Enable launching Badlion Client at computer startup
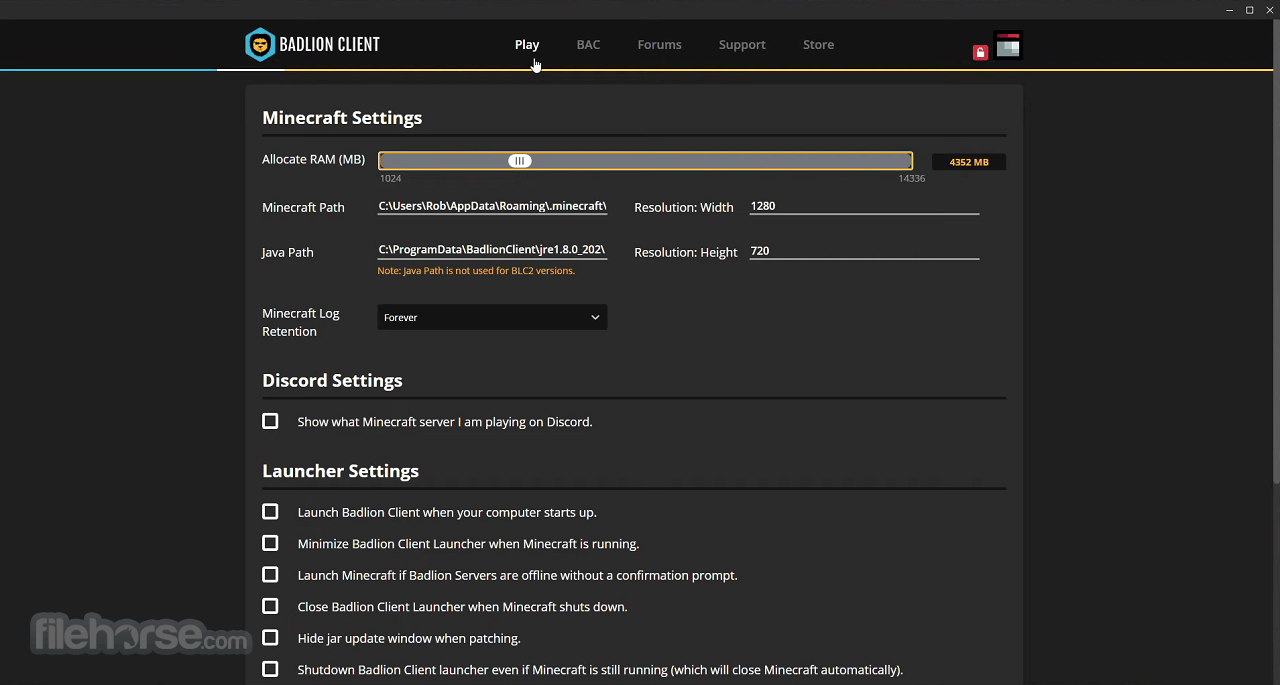 [x=270, y=512]
